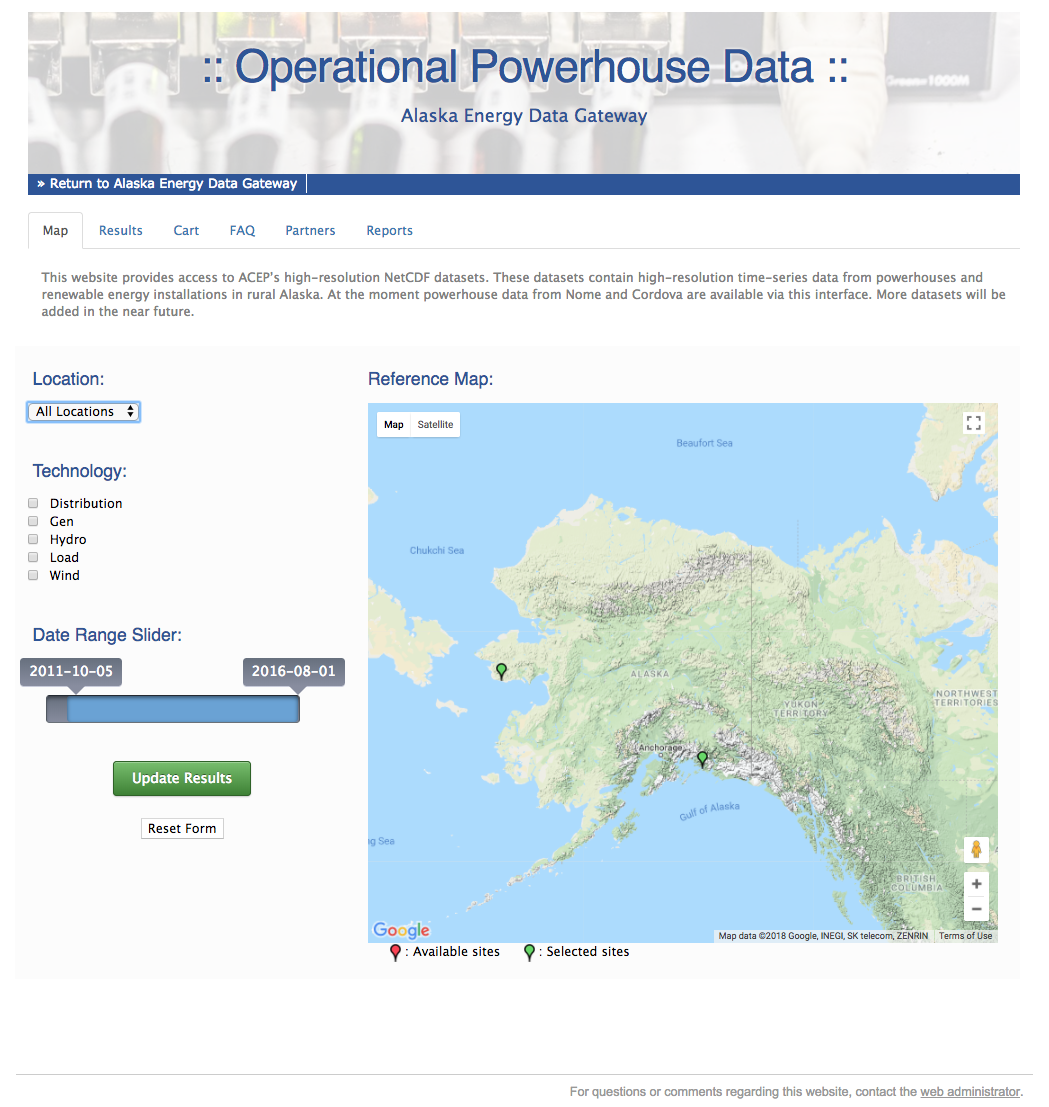Click the Reset Form button
The image size is (1049, 1107).
182,829
